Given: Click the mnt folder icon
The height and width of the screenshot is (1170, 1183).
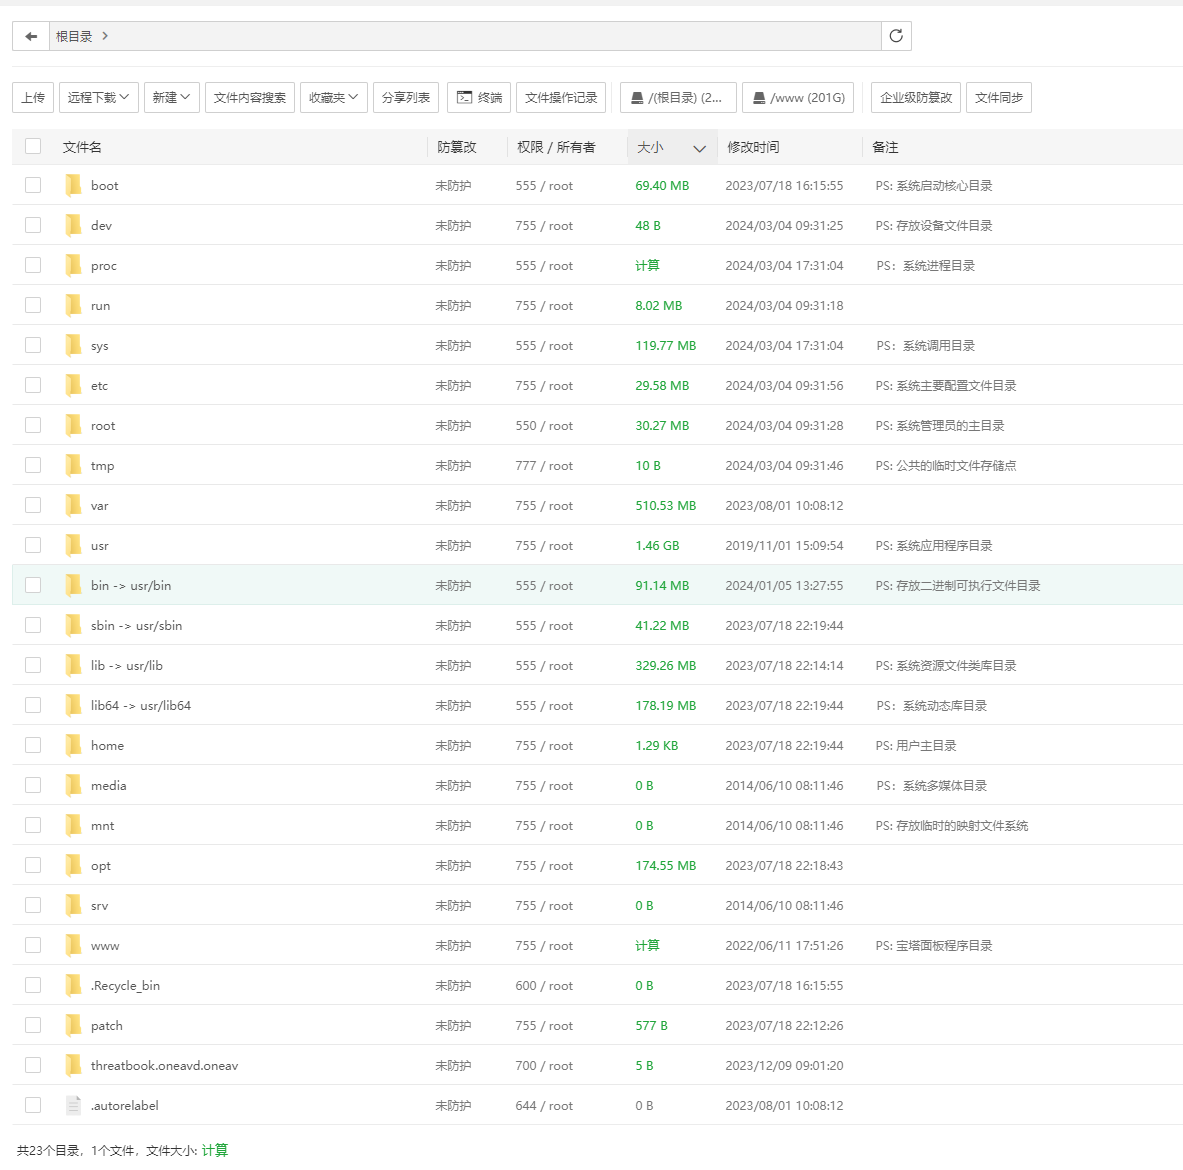Looking at the screenshot, I should tap(73, 825).
